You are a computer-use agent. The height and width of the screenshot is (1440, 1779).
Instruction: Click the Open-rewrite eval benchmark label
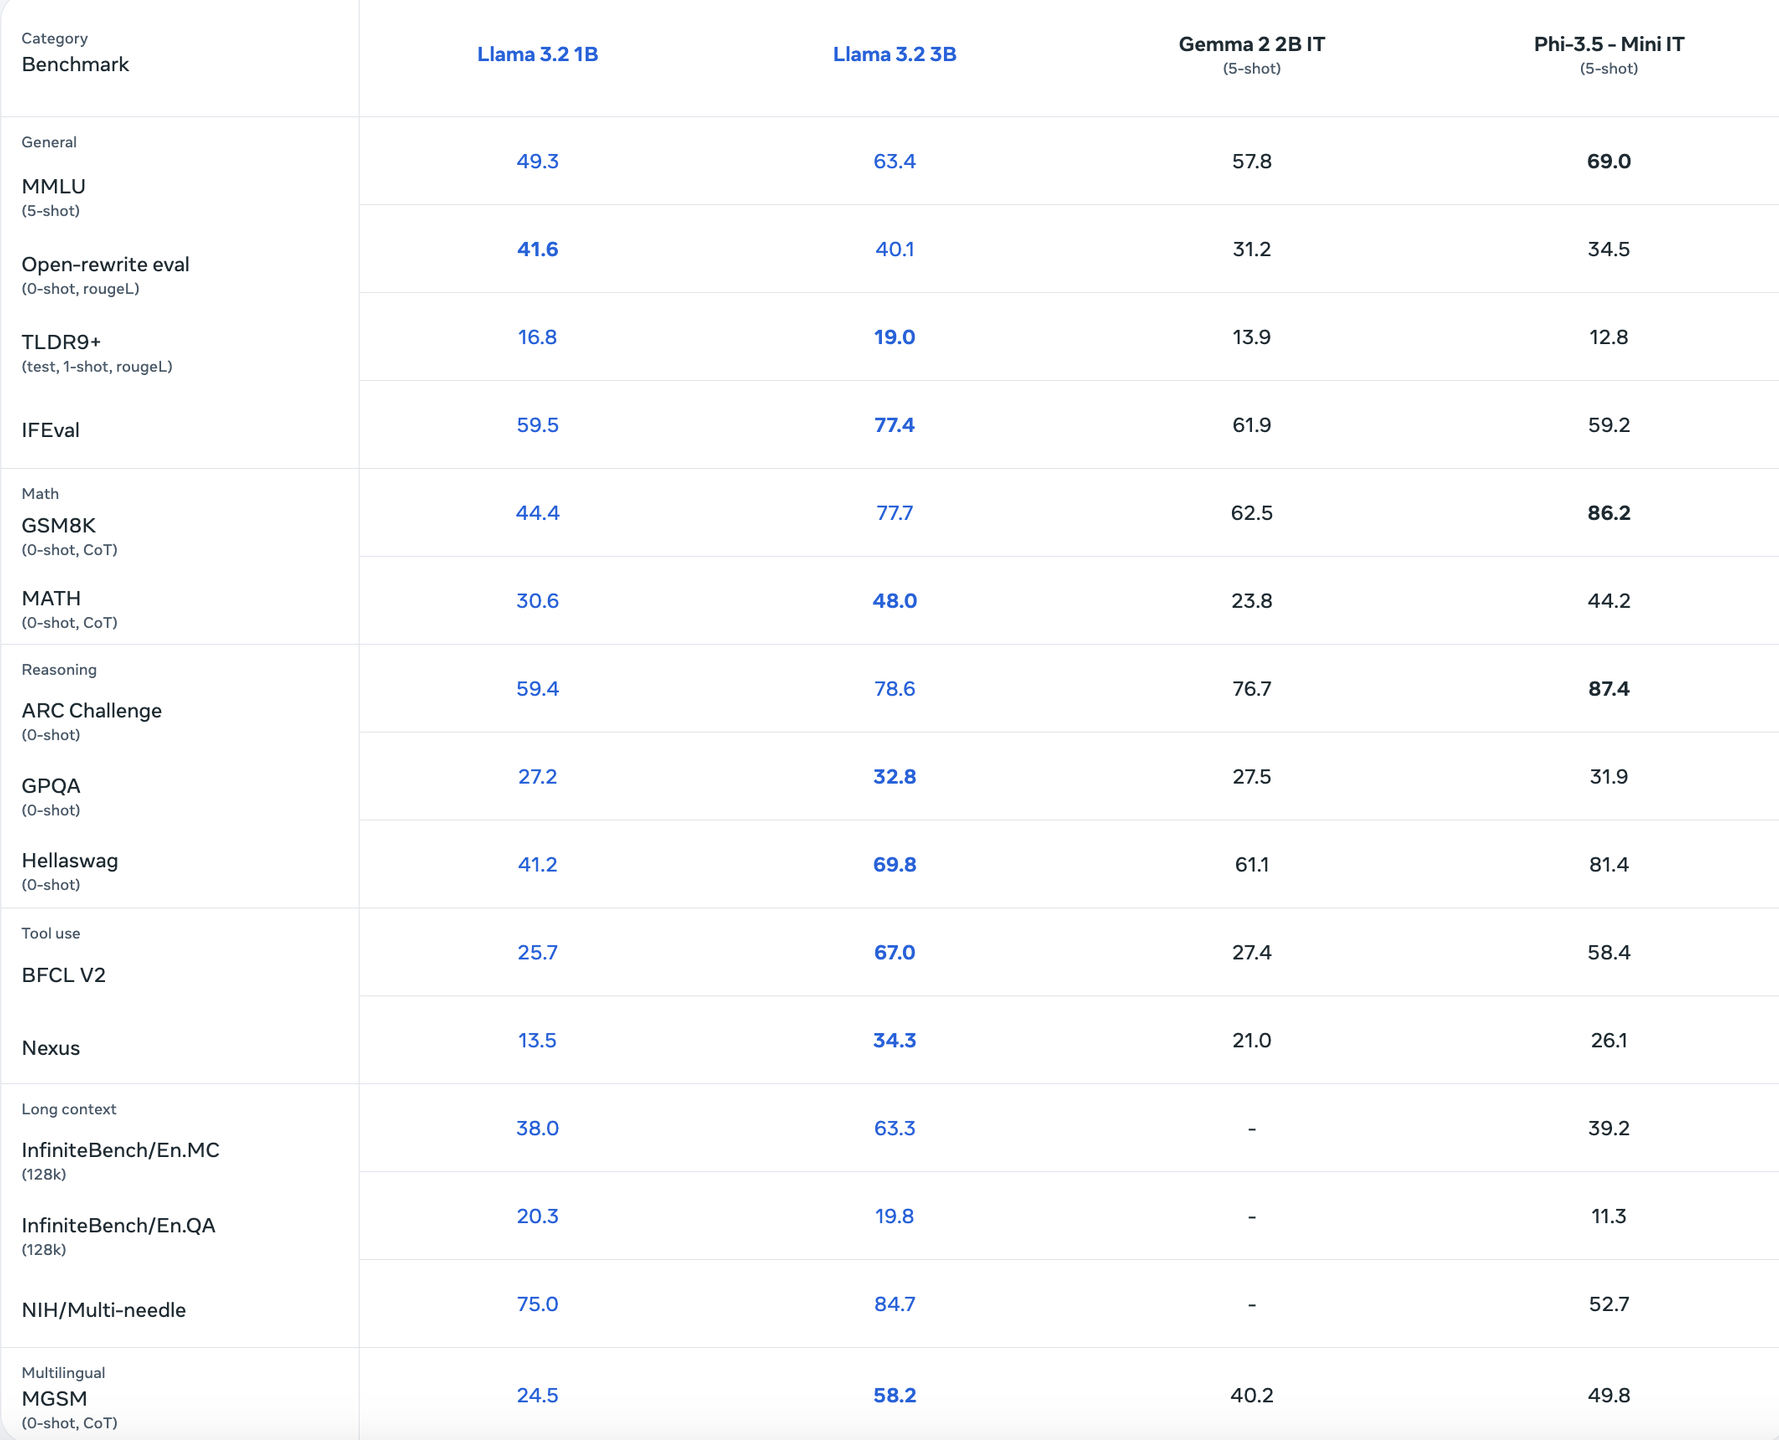tap(105, 265)
